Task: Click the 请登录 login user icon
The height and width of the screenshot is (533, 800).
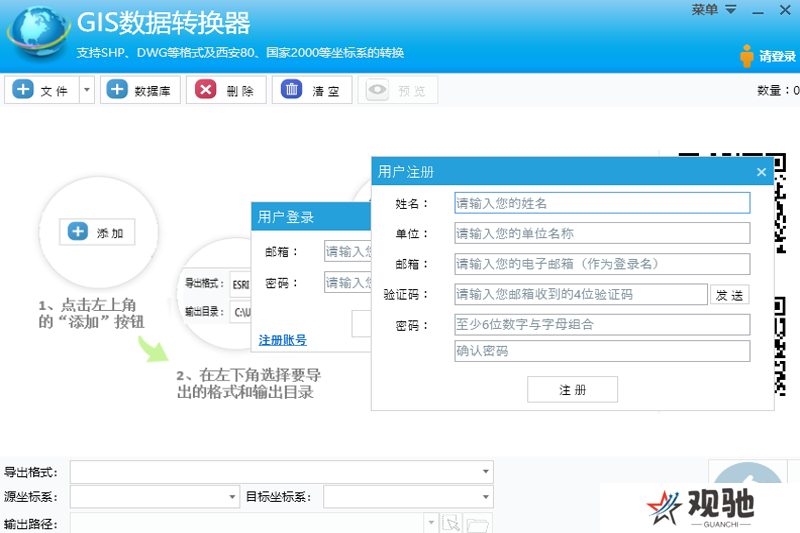Action: pyautogui.click(x=746, y=56)
